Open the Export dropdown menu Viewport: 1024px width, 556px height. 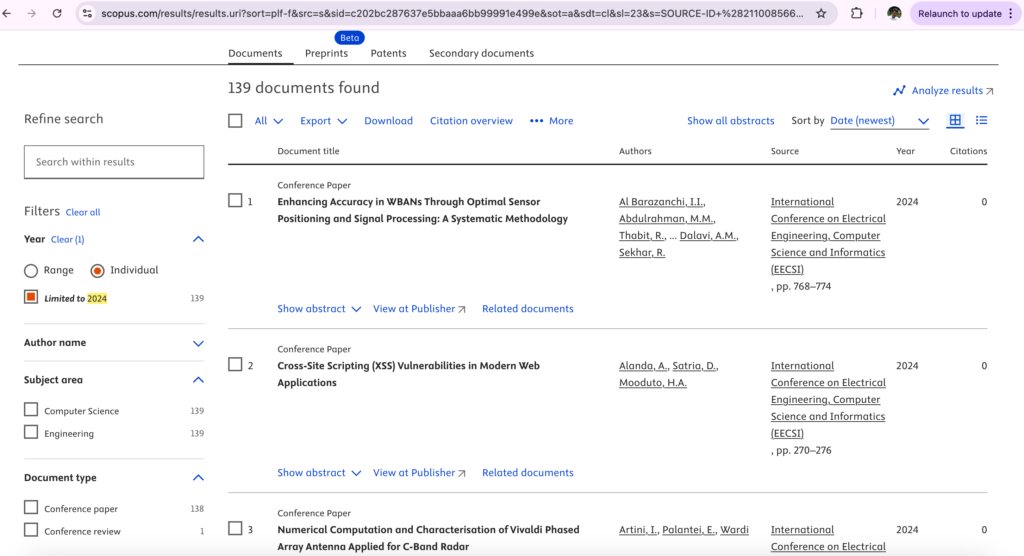point(323,121)
